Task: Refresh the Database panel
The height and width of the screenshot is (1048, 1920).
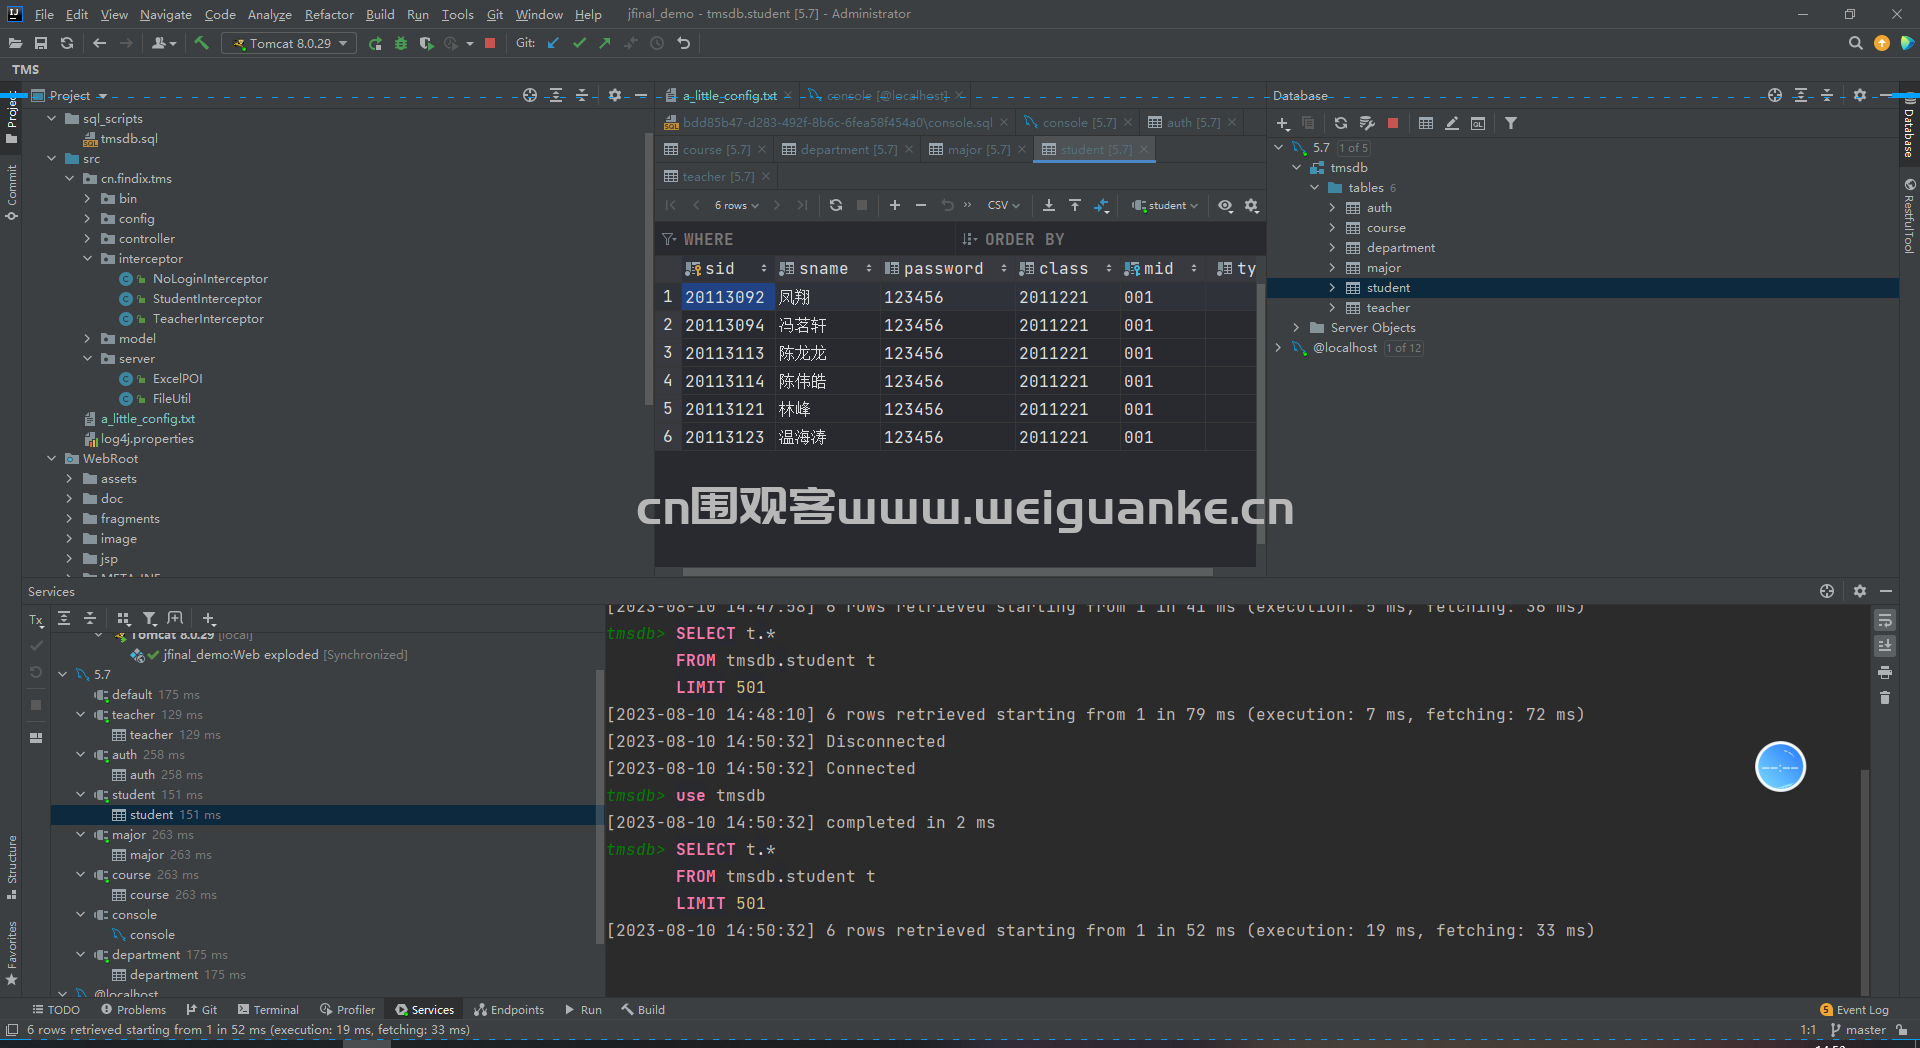Action: pyautogui.click(x=1341, y=123)
